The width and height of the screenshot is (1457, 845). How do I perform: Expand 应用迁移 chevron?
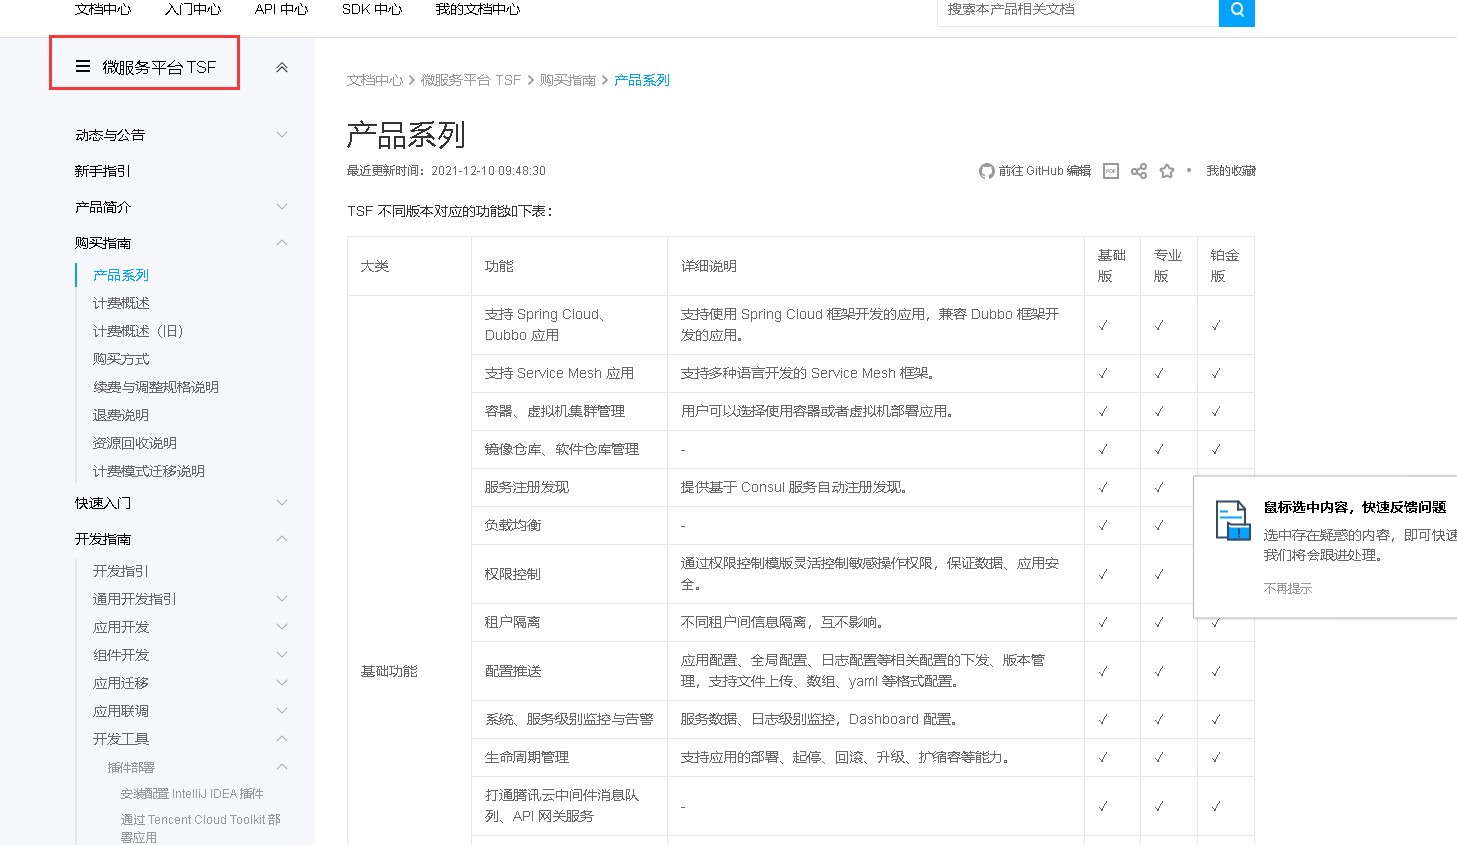point(282,683)
